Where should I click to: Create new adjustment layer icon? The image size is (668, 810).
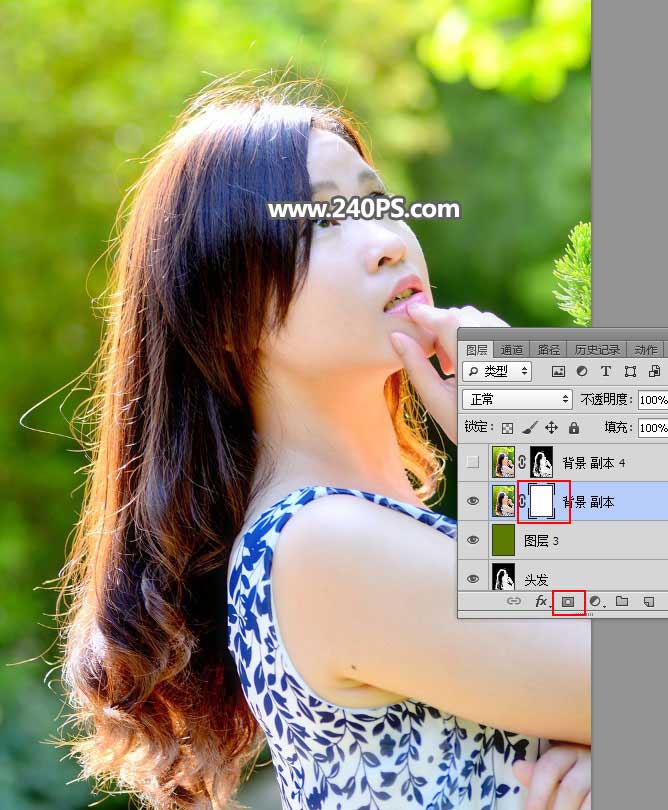[x=596, y=602]
